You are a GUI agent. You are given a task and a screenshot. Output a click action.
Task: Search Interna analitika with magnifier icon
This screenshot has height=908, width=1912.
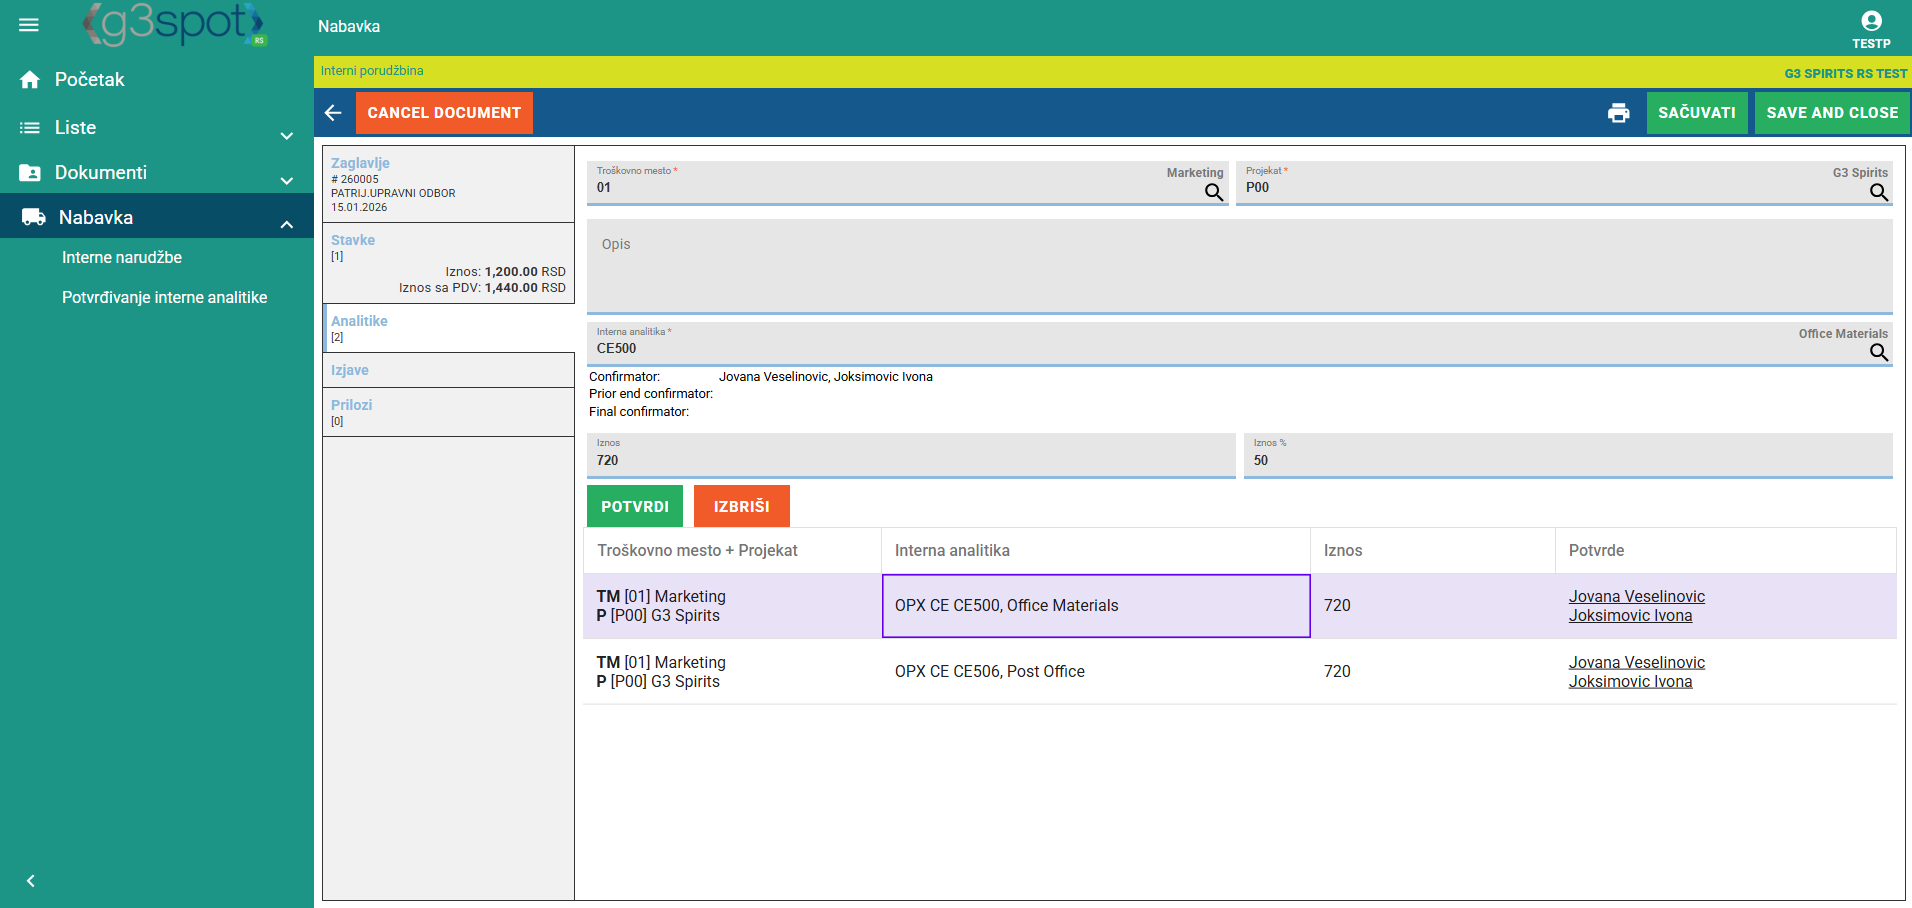[x=1878, y=352]
